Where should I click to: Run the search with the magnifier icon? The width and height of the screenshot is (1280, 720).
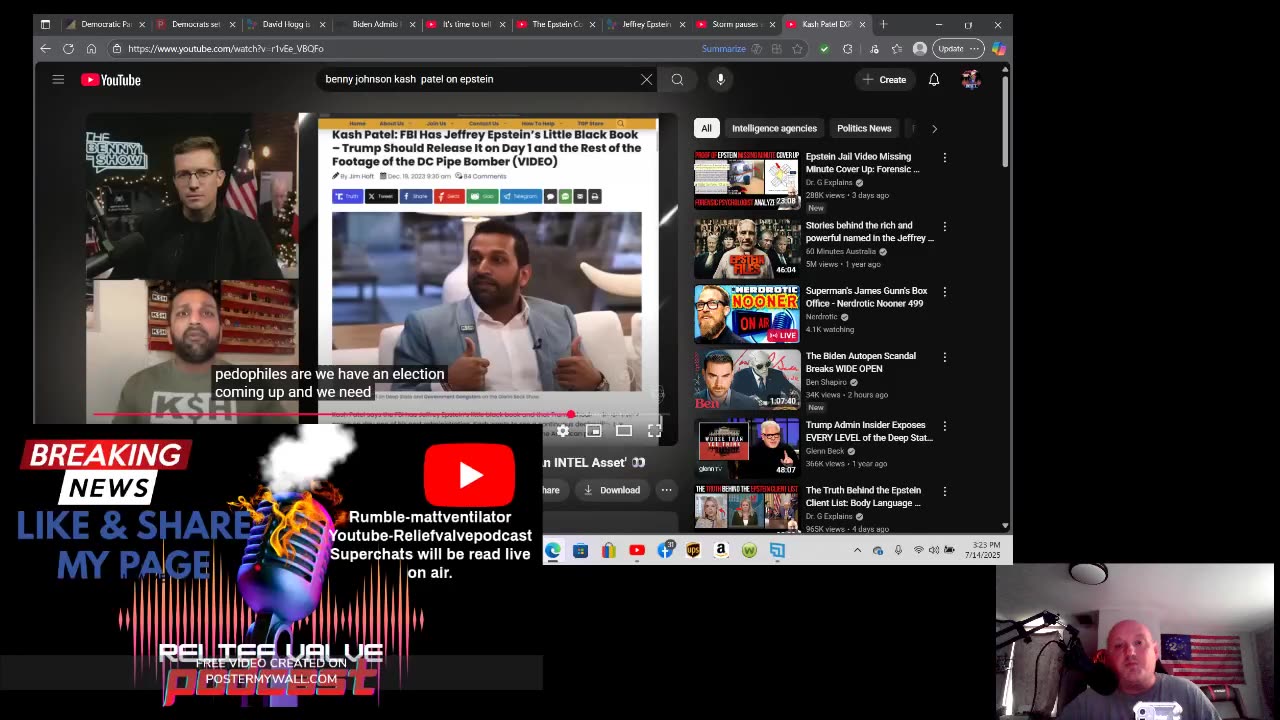[677, 79]
